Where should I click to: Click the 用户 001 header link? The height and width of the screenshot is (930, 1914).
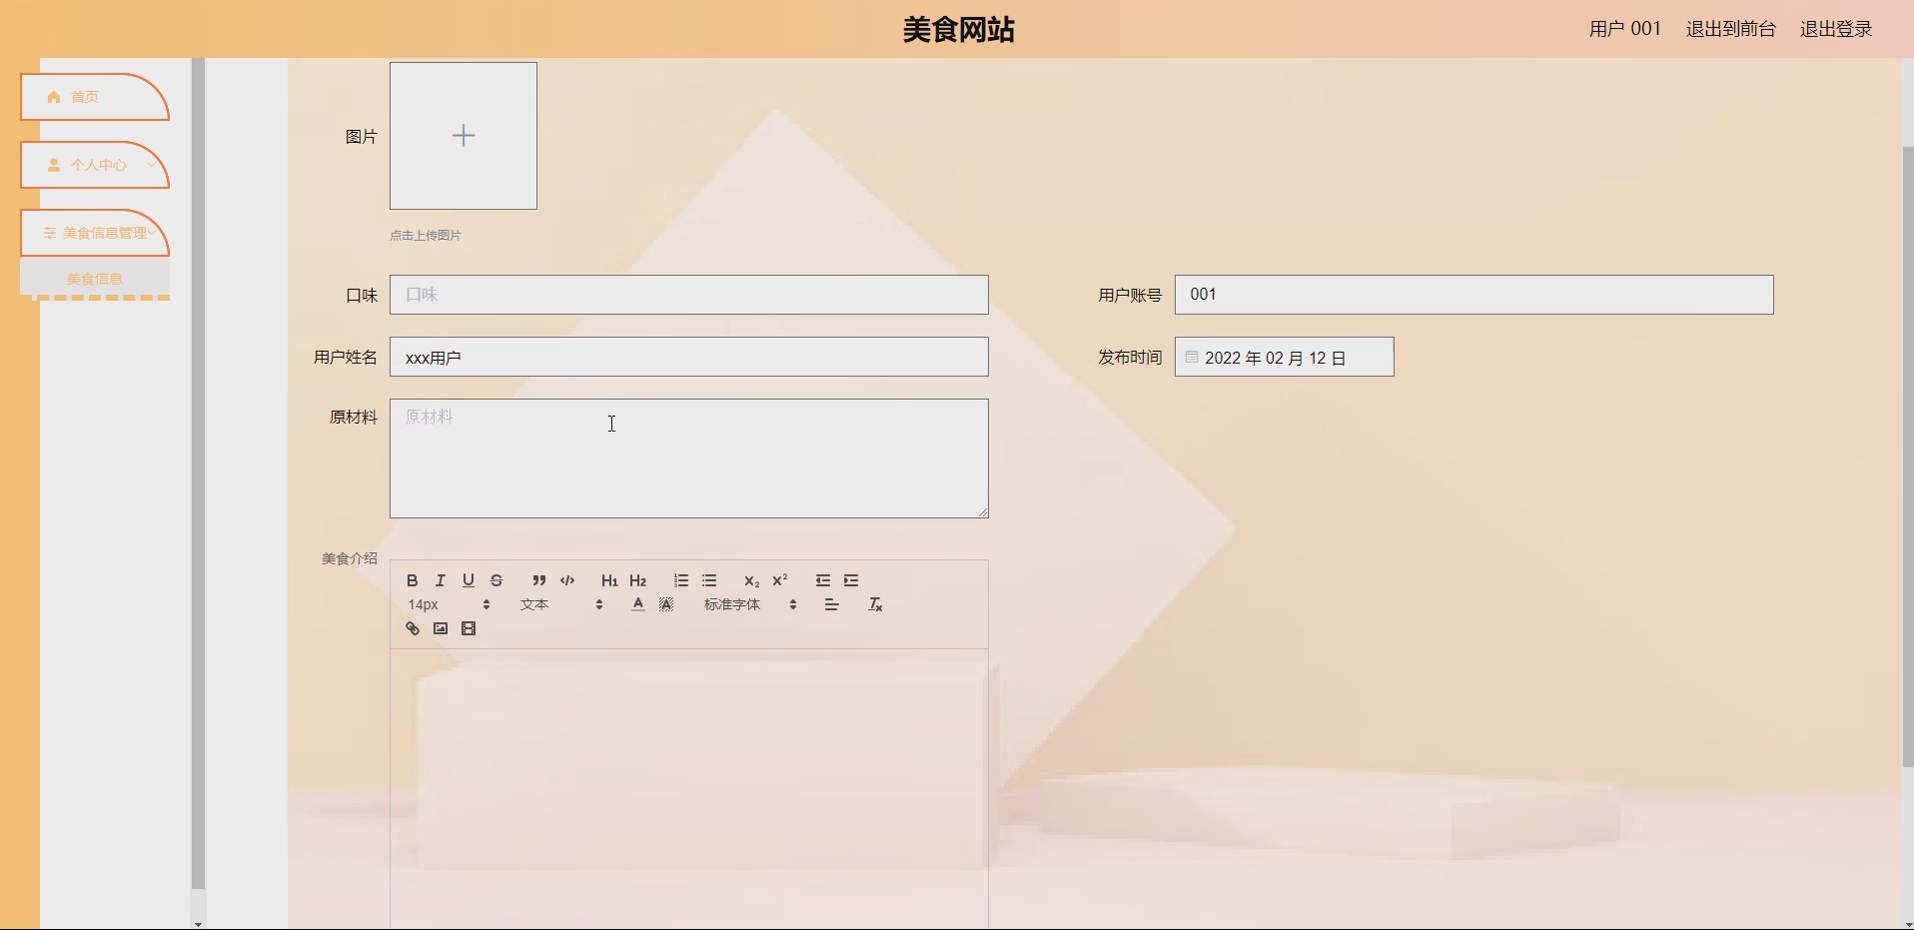coord(1625,29)
